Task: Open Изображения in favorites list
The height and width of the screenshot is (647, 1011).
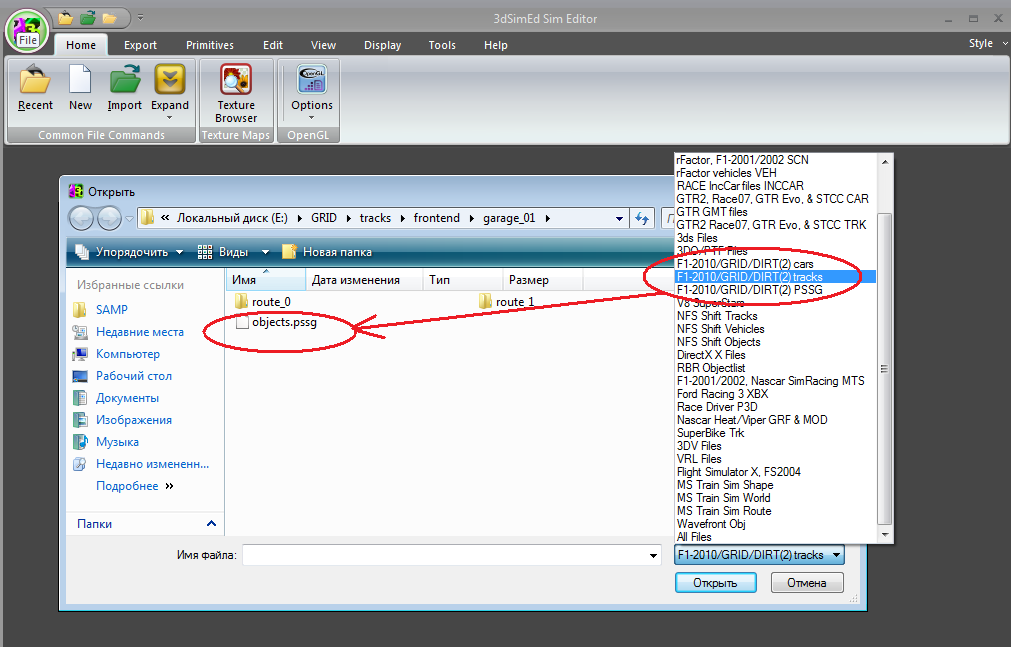Action: coord(133,420)
